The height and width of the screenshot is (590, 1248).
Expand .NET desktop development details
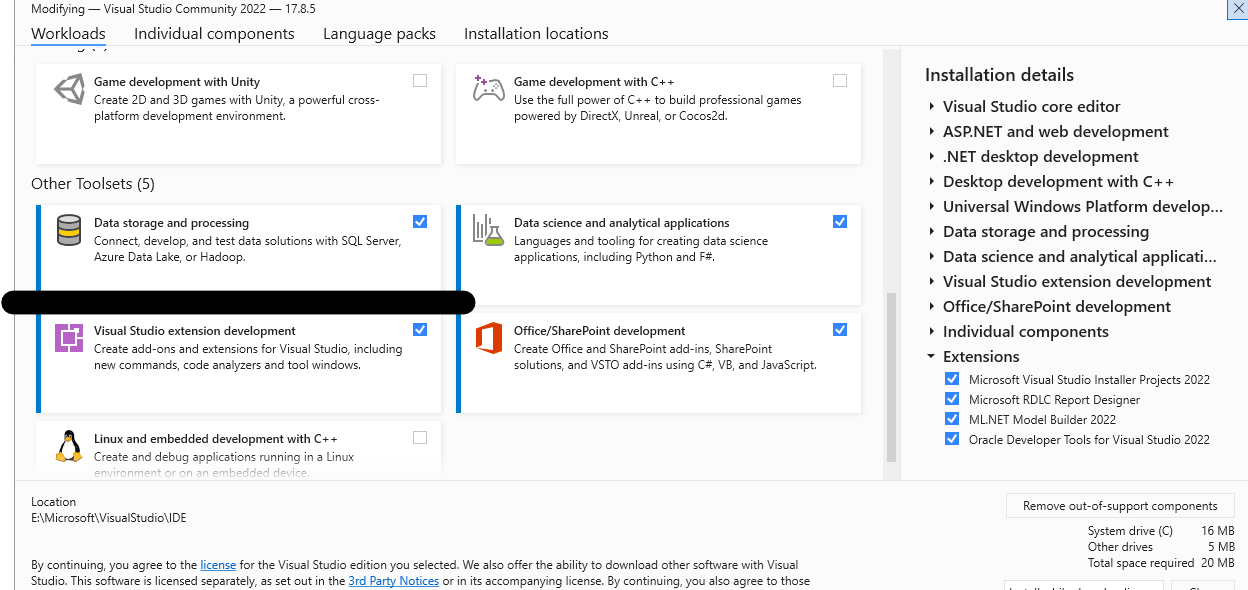(931, 156)
